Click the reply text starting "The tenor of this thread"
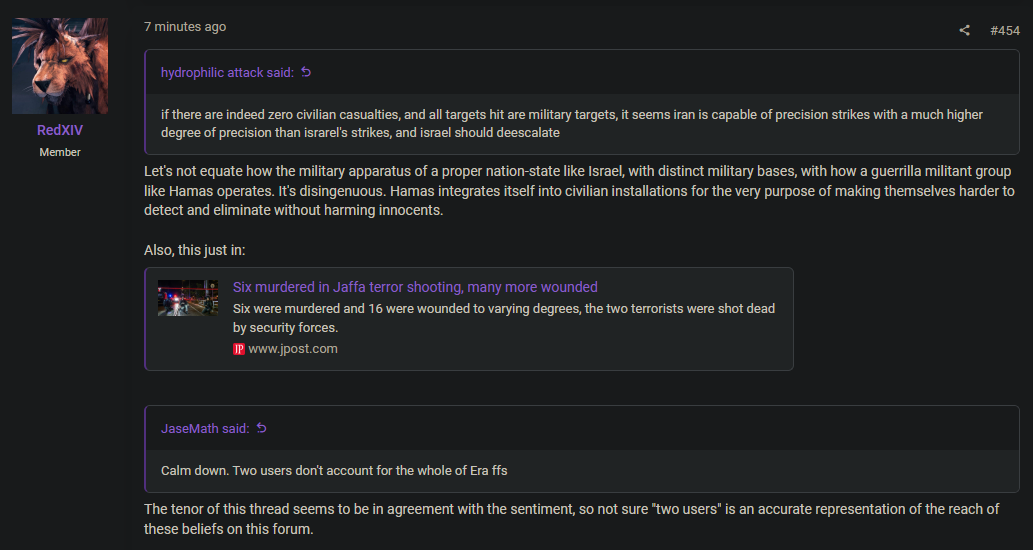Image resolution: width=1033 pixels, height=550 pixels. 571,519
